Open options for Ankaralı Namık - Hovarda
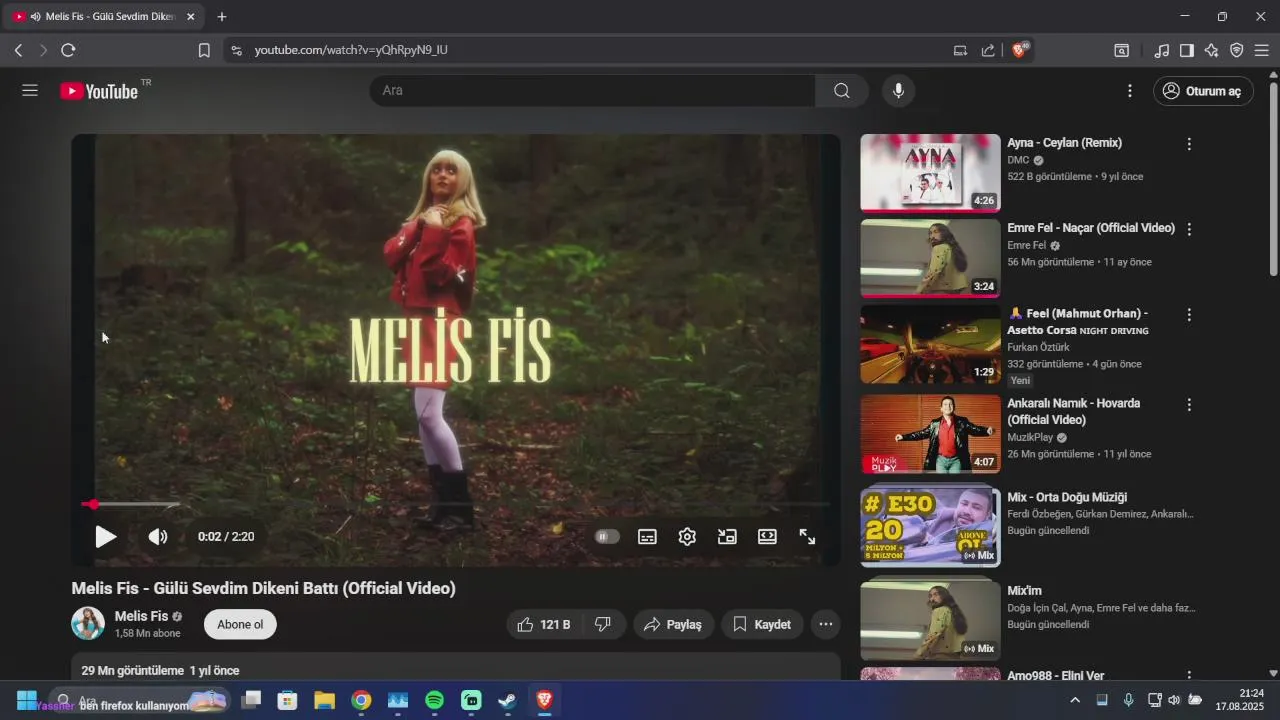1280x720 pixels. [1189, 405]
